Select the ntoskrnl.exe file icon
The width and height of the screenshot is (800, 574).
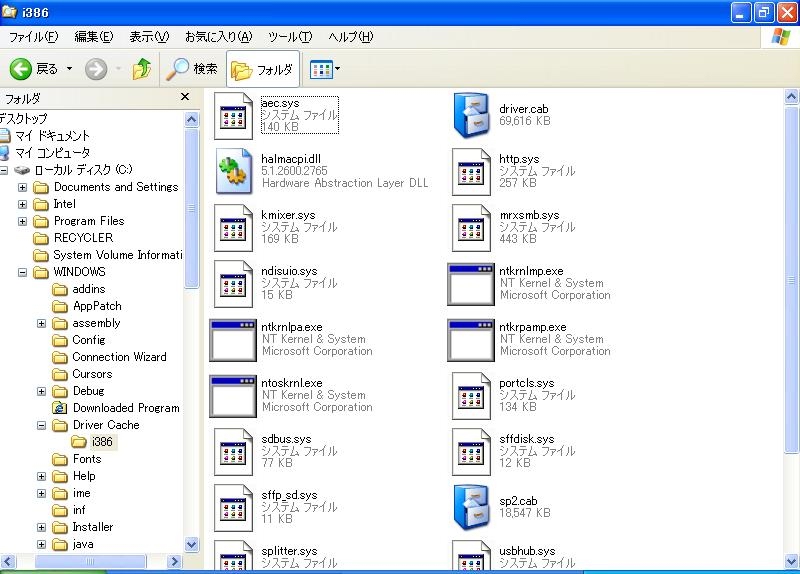[233, 395]
